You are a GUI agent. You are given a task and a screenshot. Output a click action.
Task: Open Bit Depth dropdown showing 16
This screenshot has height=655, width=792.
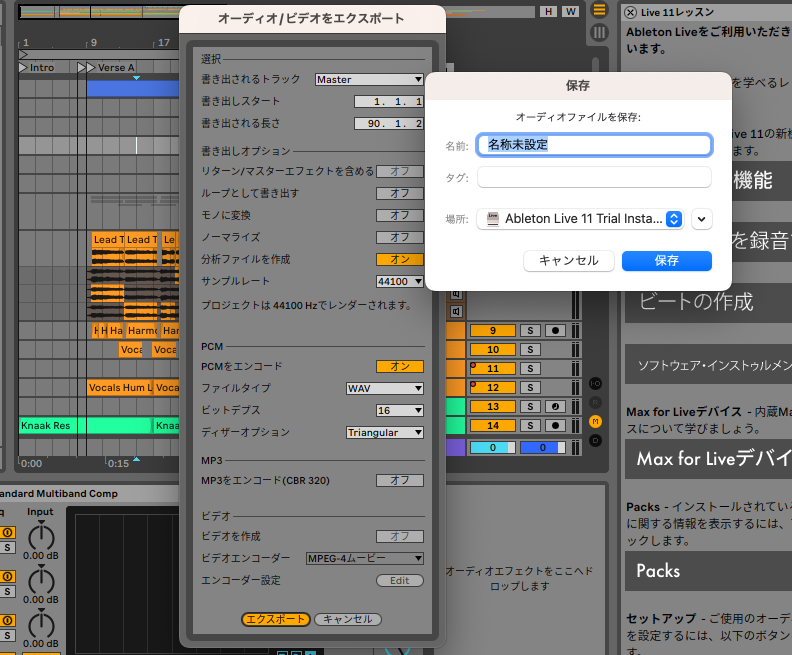tap(400, 411)
